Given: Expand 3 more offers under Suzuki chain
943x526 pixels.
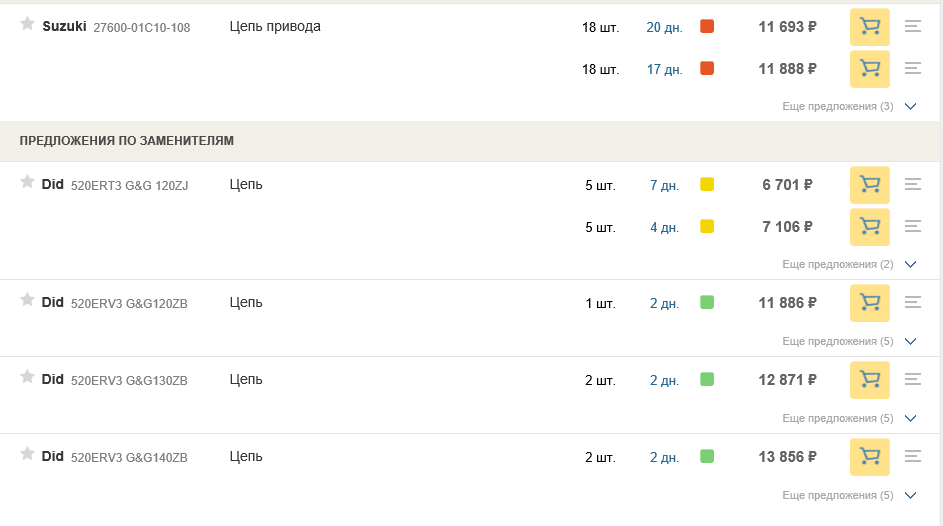Looking at the screenshot, I should (849, 106).
